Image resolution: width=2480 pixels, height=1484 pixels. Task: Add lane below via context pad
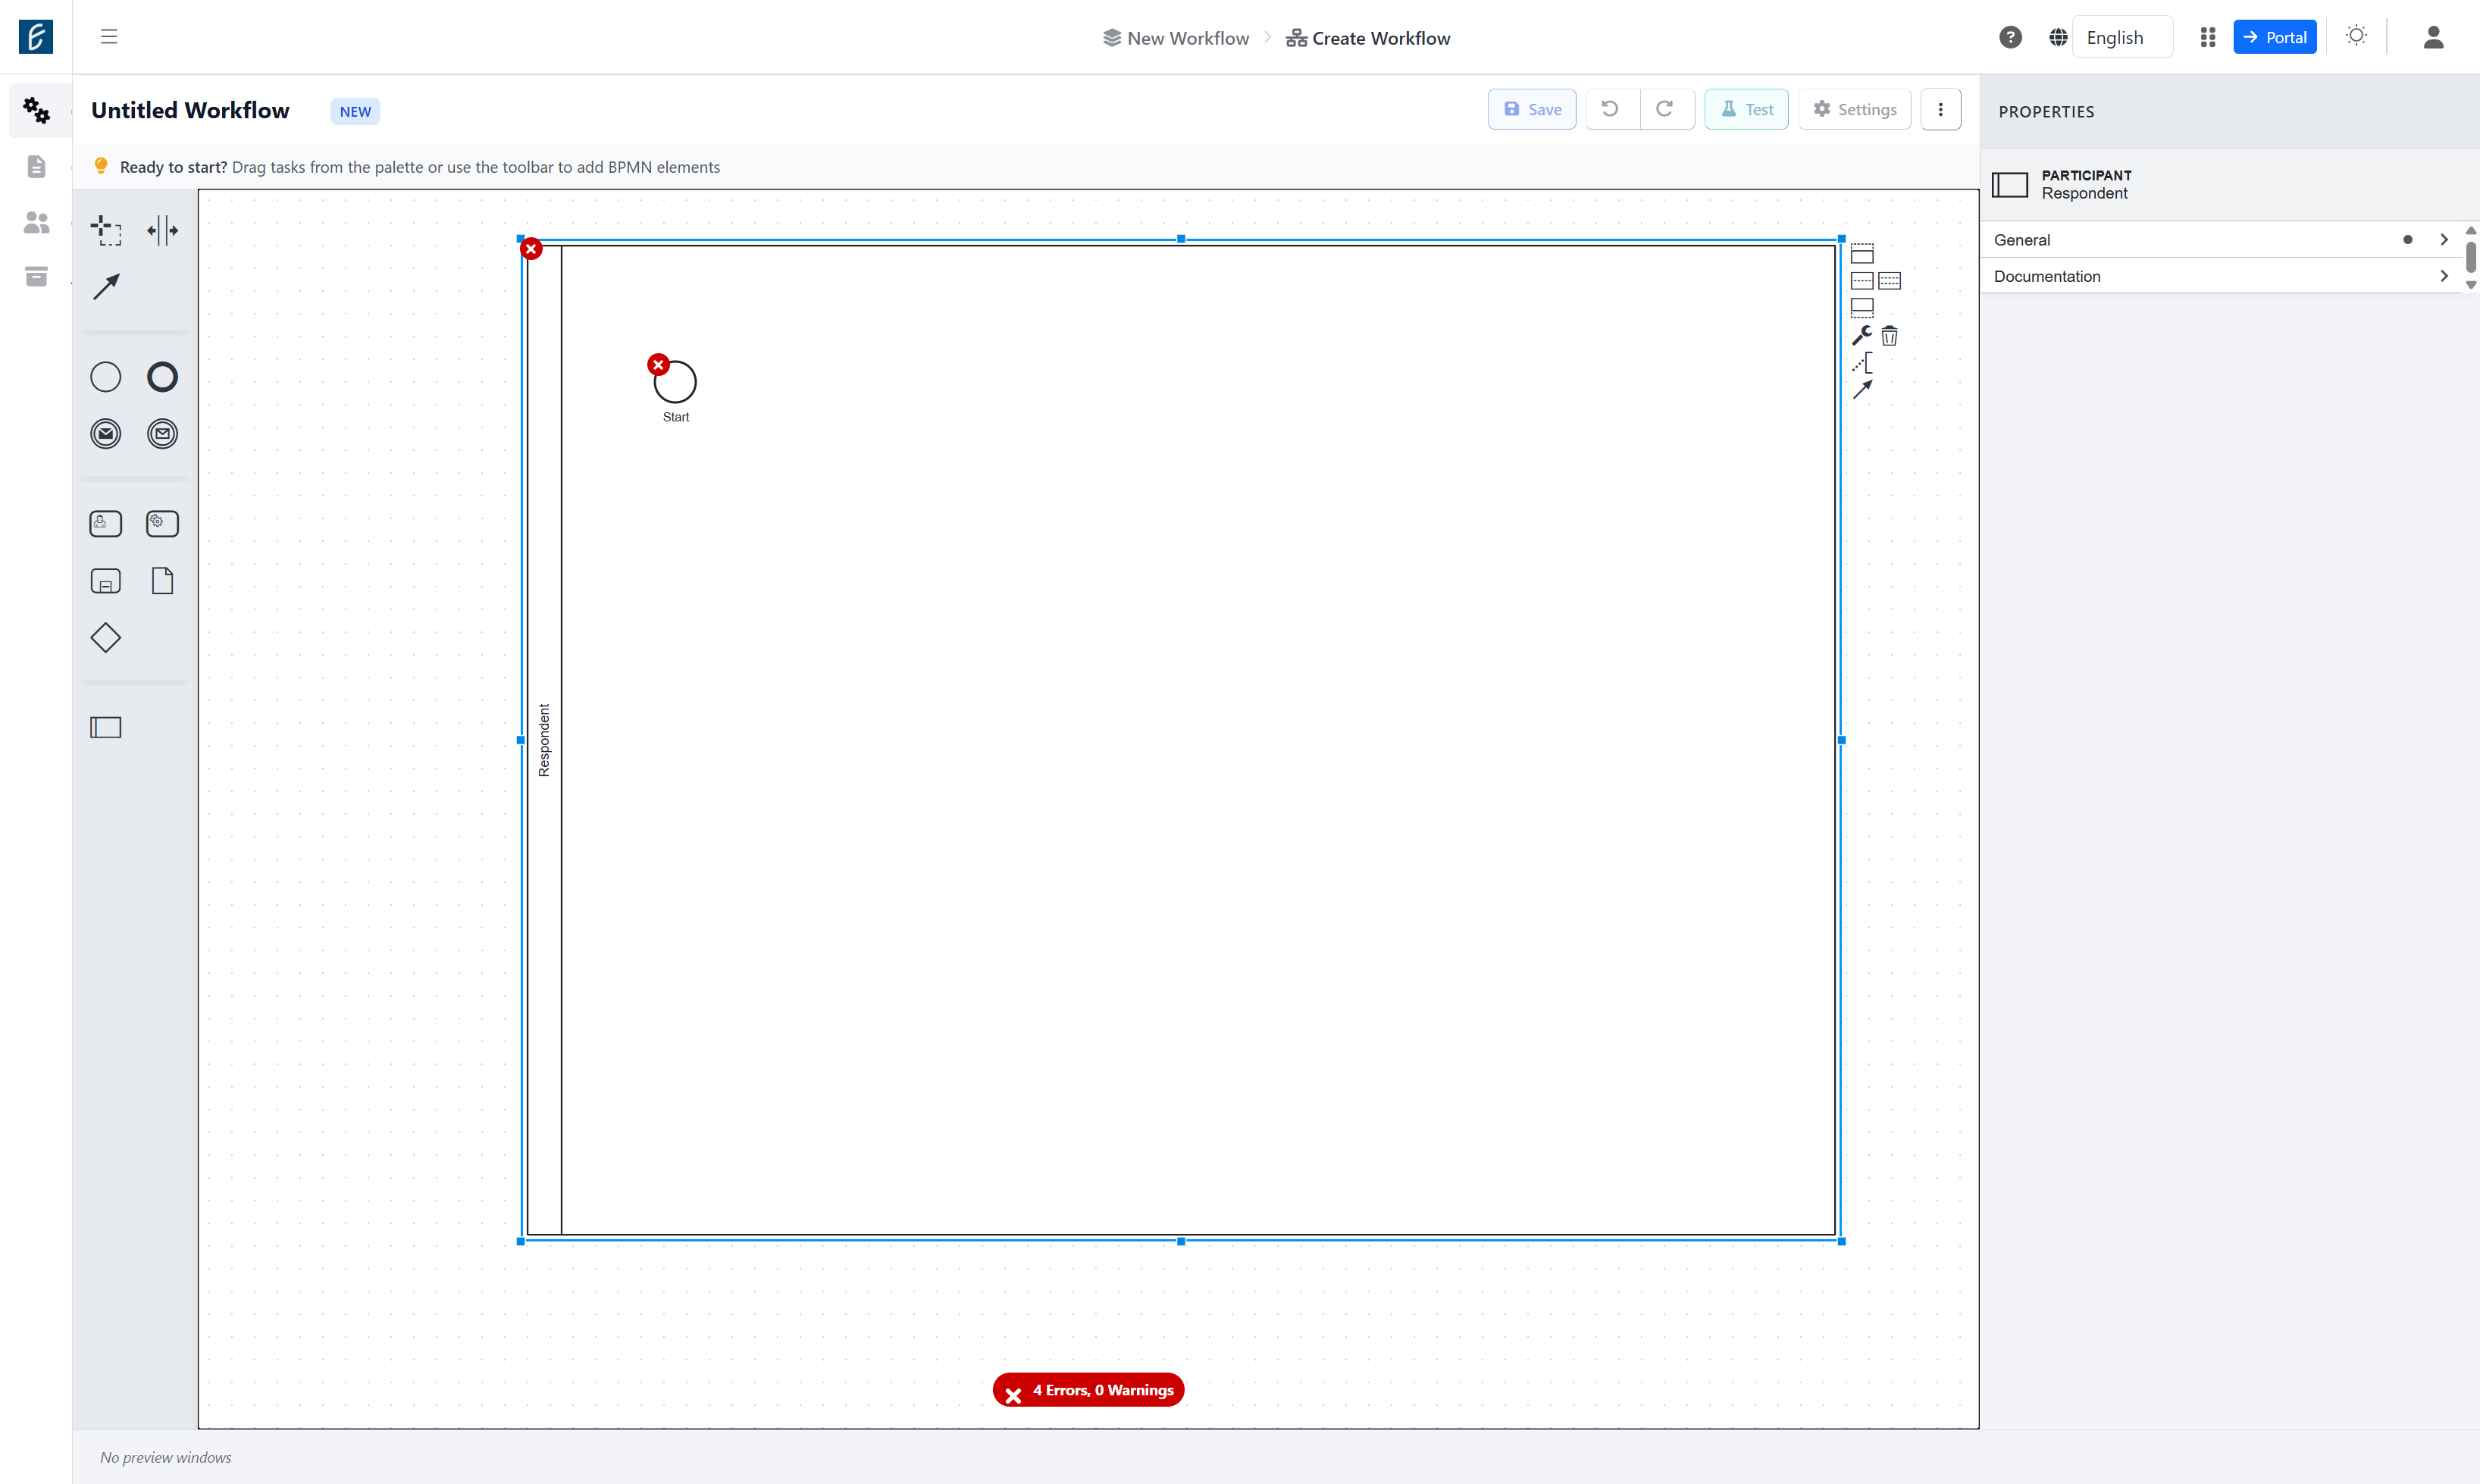pyautogui.click(x=1862, y=308)
